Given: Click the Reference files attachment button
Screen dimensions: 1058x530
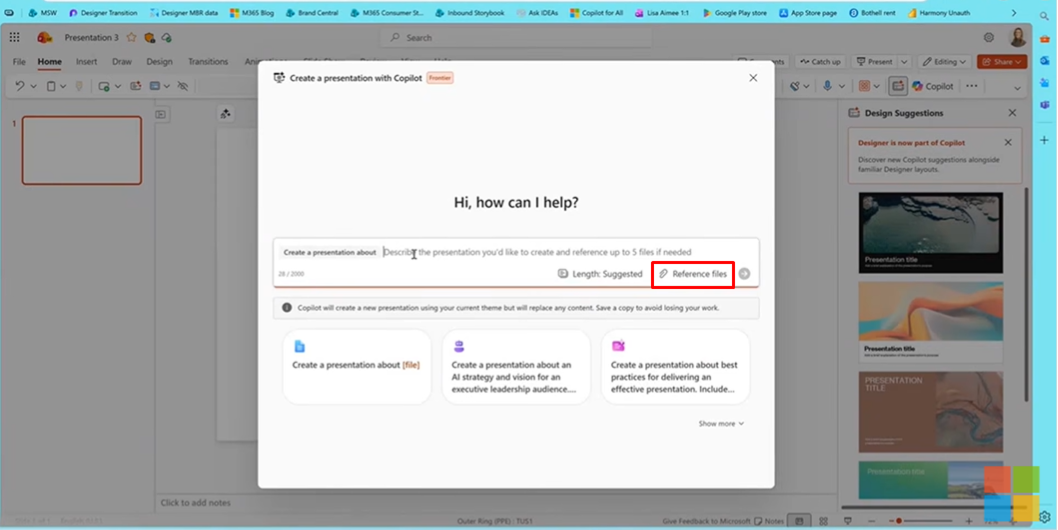Looking at the screenshot, I should 693,274.
